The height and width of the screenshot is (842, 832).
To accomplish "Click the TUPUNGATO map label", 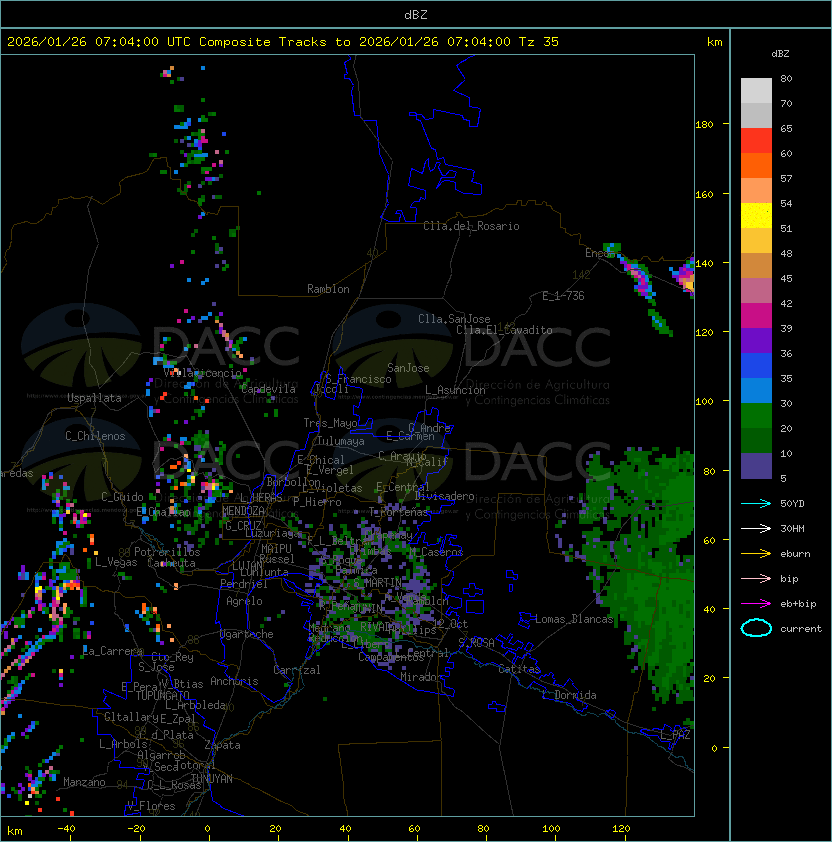I will (162, 696).
